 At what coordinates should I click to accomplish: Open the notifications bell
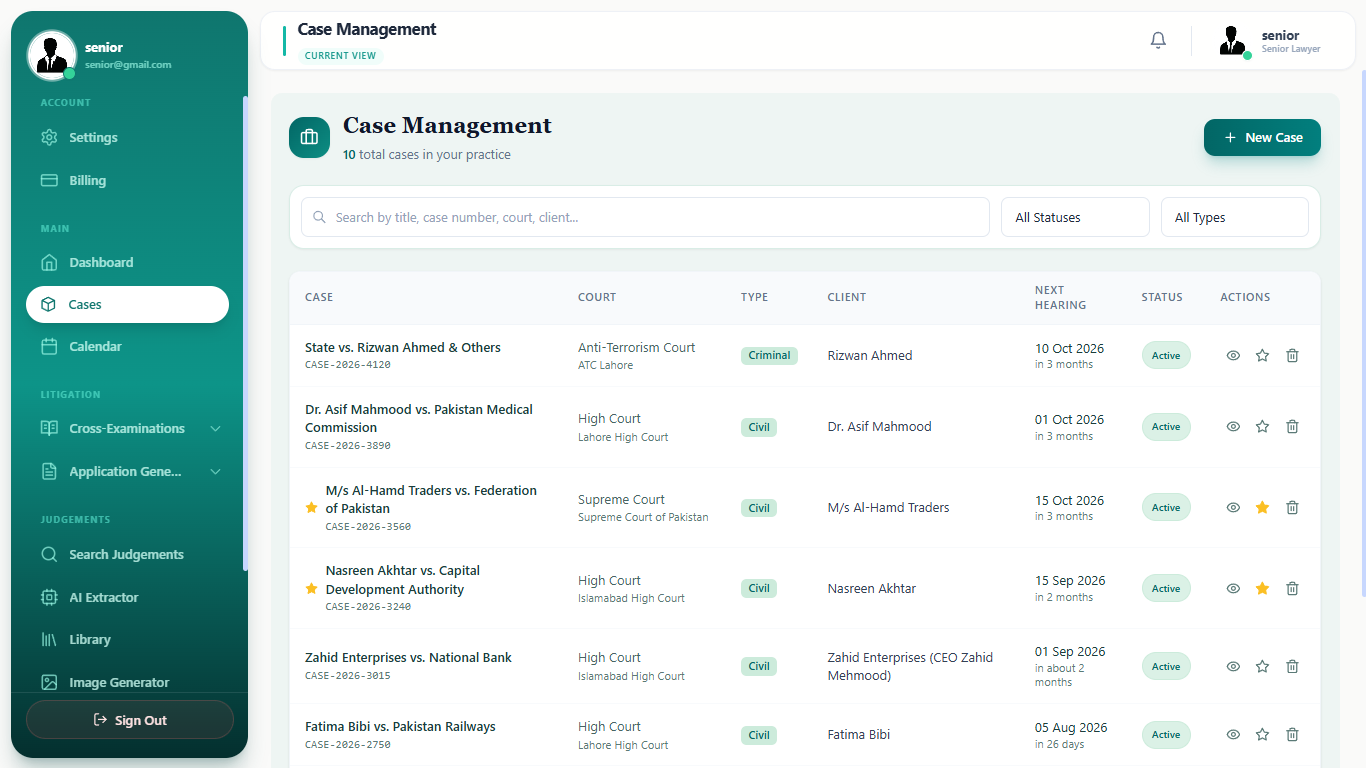[1158, 41]
